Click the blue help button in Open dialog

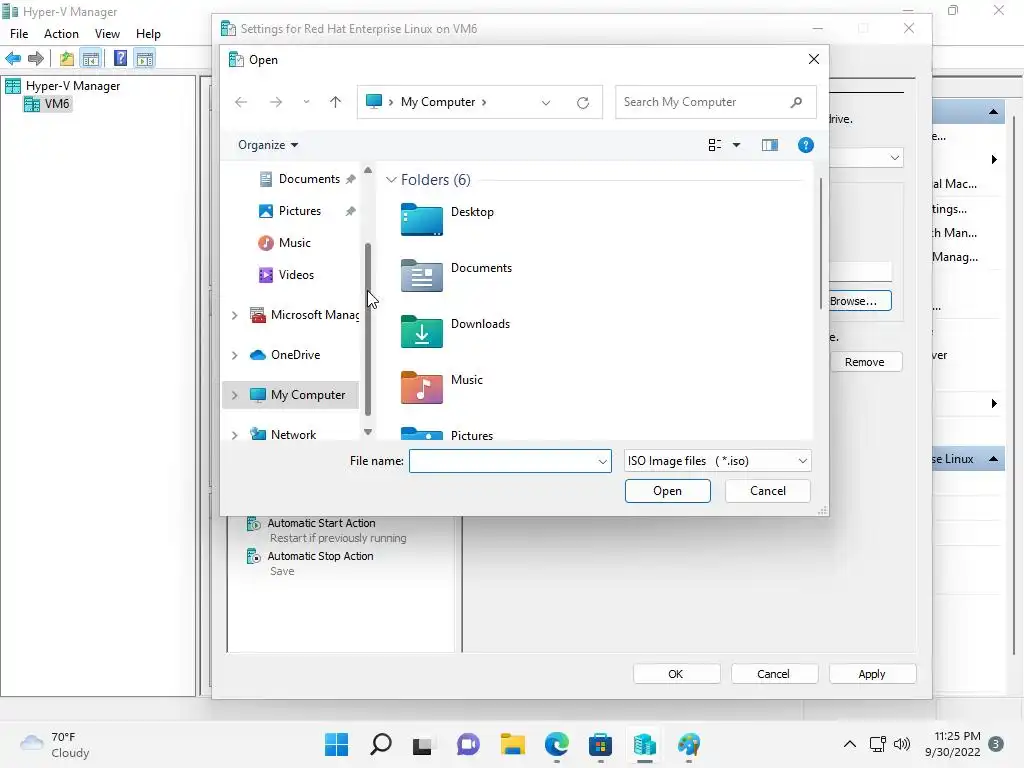pyautogui.click(x=806, y=145)
